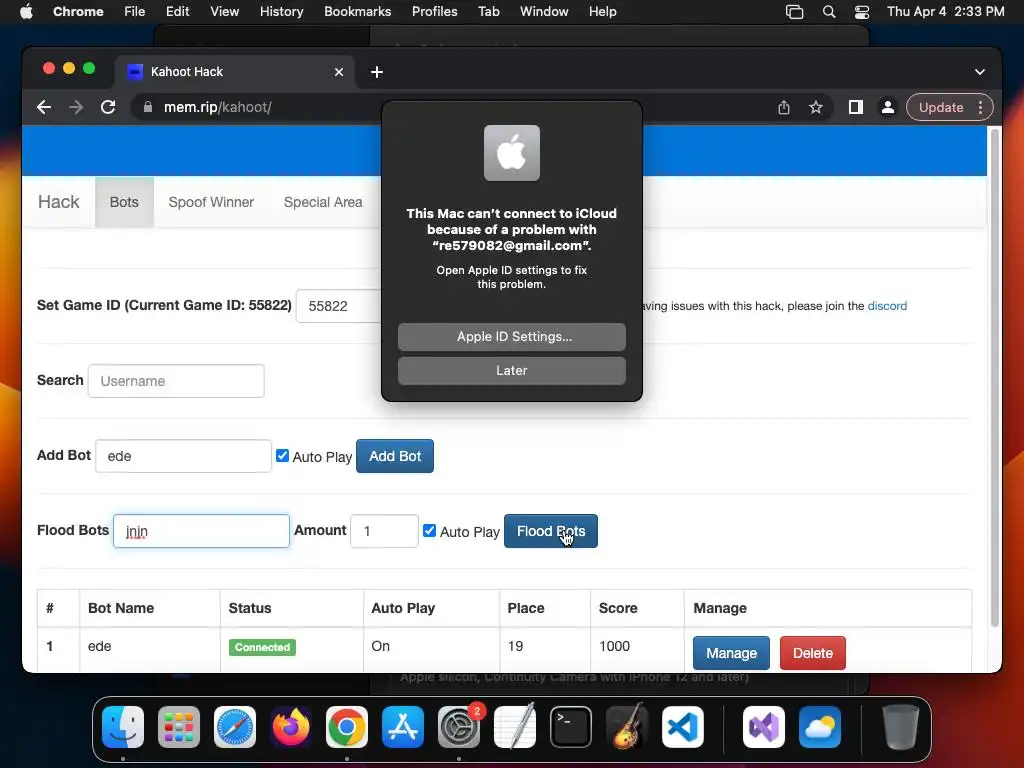Click Manage for bot ede

coord(731,653)
